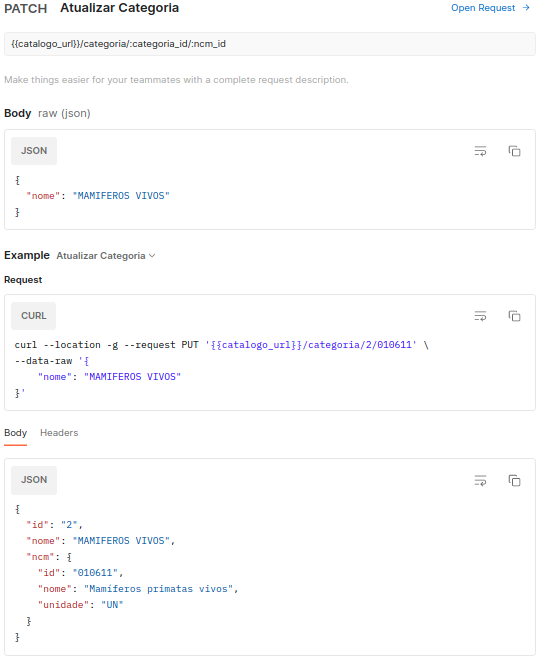Copy the response body JSON

pyautogui.click(x=514, y=480)
